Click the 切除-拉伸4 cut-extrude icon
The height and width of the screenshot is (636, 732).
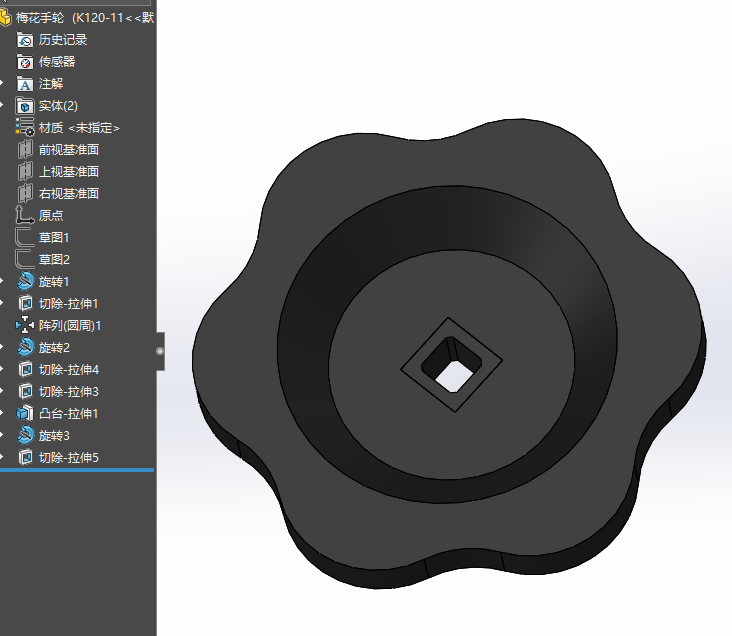coord(25,369)
